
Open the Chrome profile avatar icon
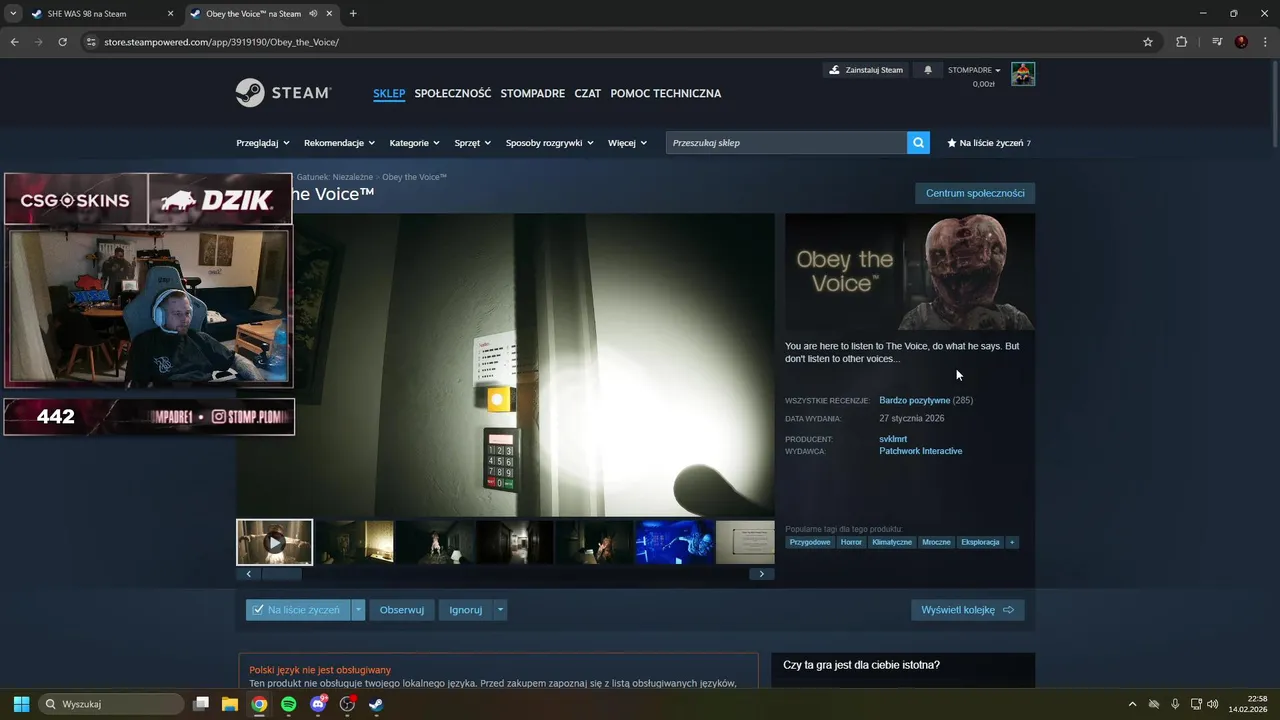pyautogui.click(x=1241, y=42)
